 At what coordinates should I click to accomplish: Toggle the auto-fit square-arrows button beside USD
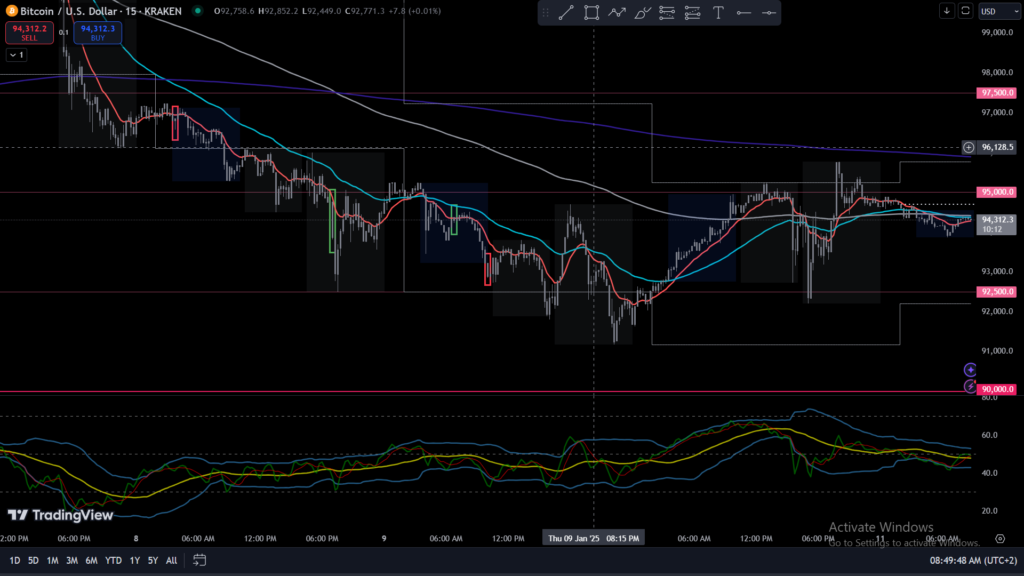tap(965, 11)
